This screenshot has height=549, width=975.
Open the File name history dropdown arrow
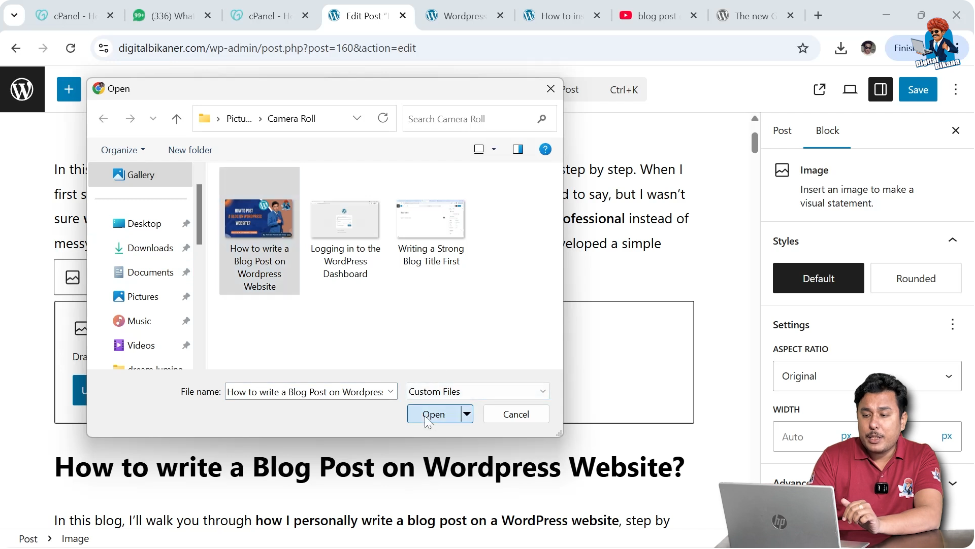(x=390, y=392)
